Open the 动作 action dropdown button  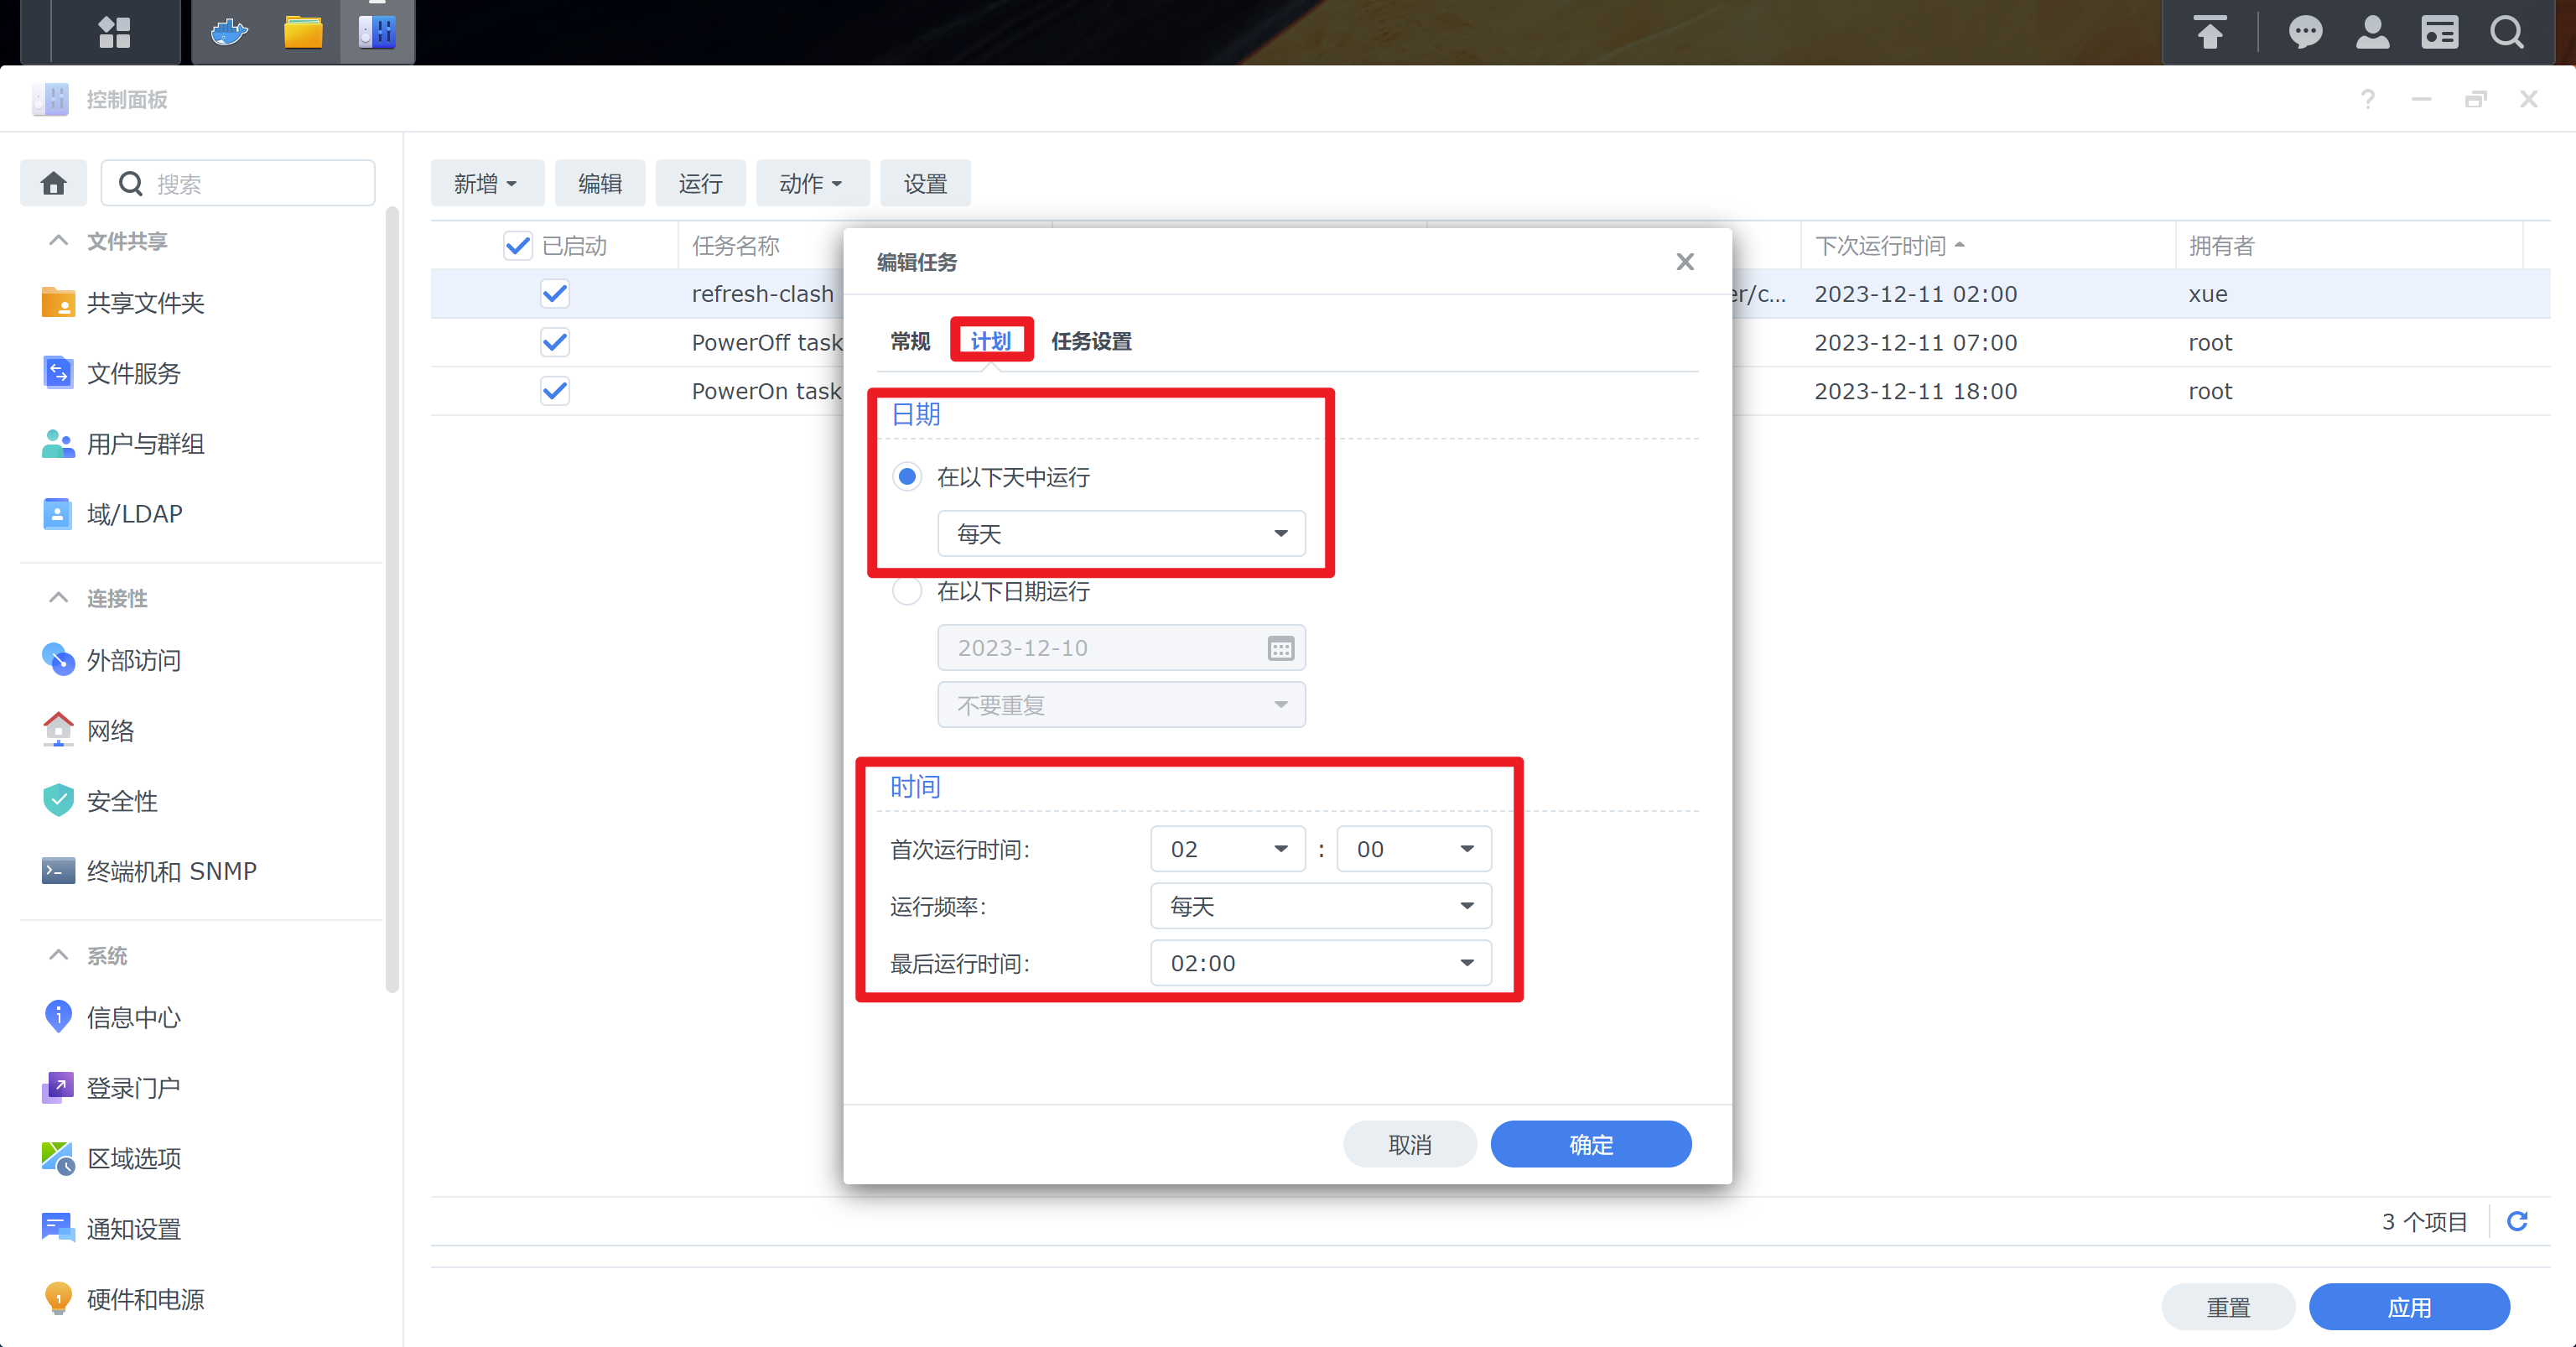812,183
